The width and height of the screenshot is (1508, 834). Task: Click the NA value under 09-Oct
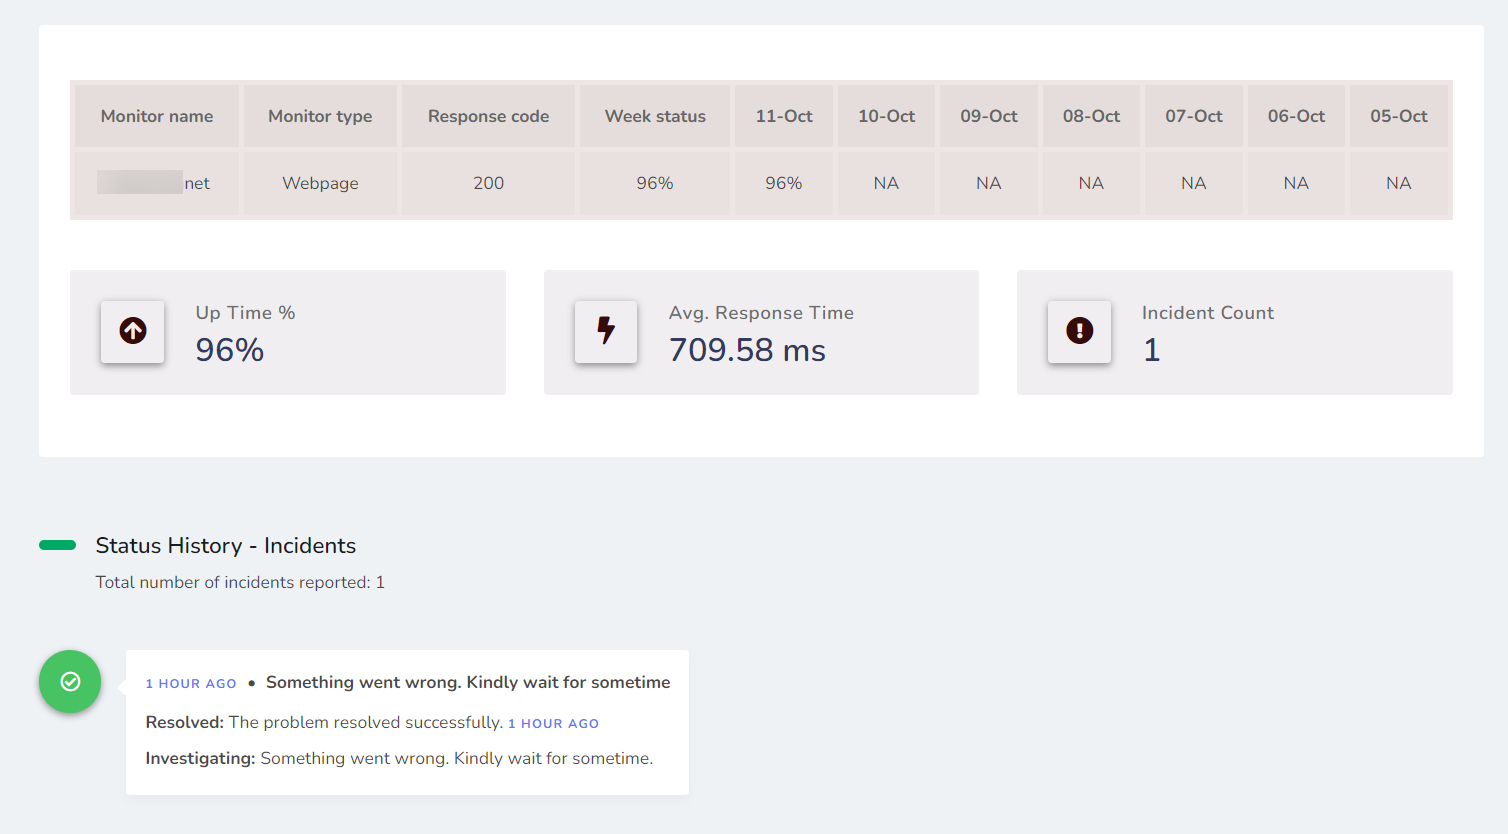coord(989,183)
